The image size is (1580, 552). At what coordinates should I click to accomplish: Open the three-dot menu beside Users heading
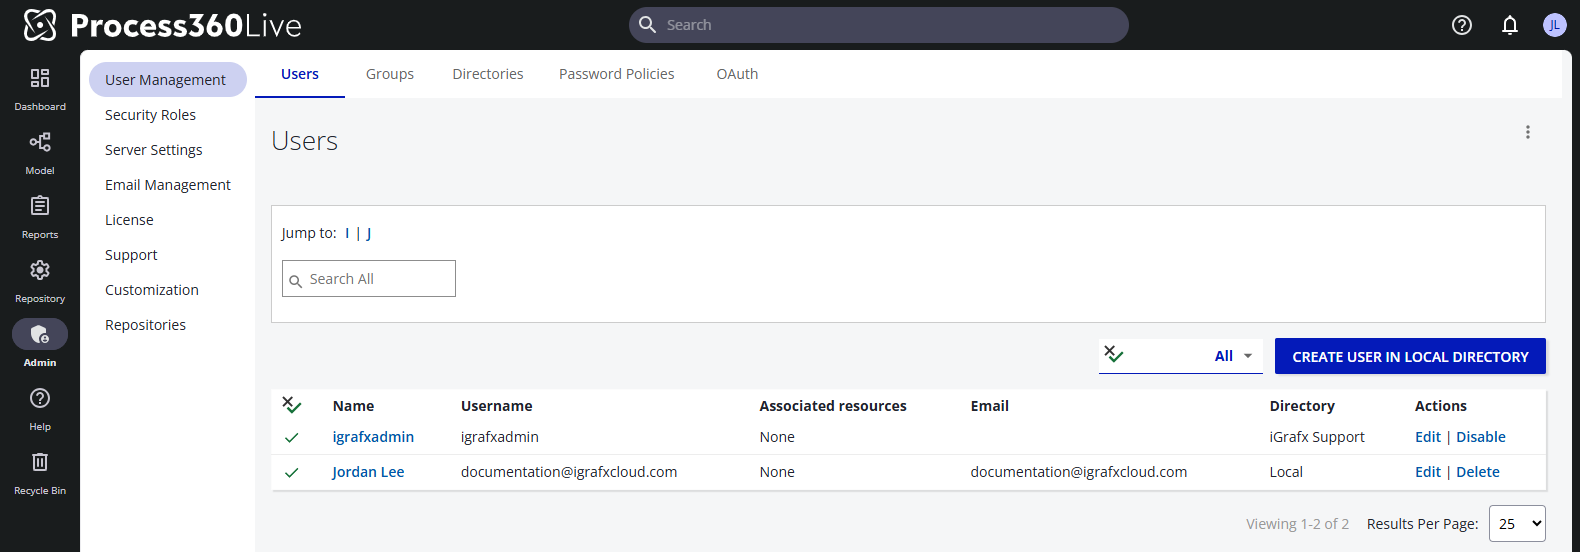1528,132
